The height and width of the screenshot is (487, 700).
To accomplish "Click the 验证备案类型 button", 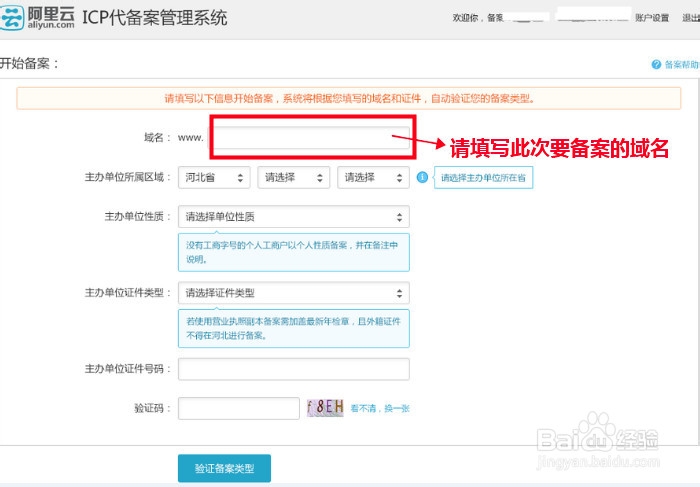I will pos(225,468).
